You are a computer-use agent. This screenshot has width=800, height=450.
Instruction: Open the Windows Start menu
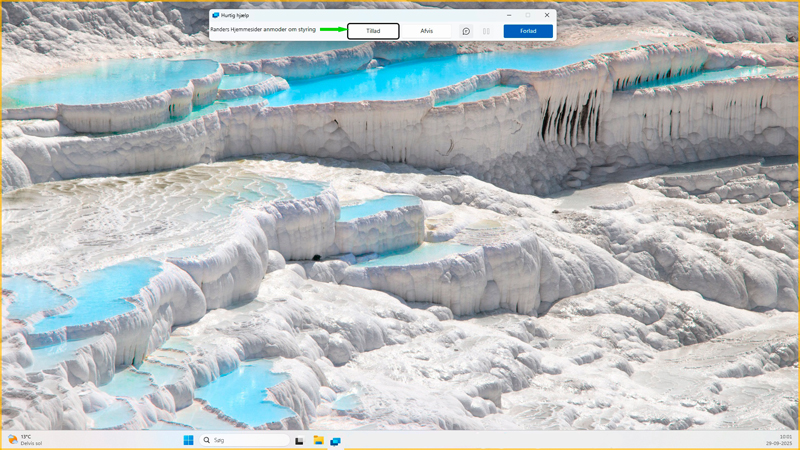[188, 440]
